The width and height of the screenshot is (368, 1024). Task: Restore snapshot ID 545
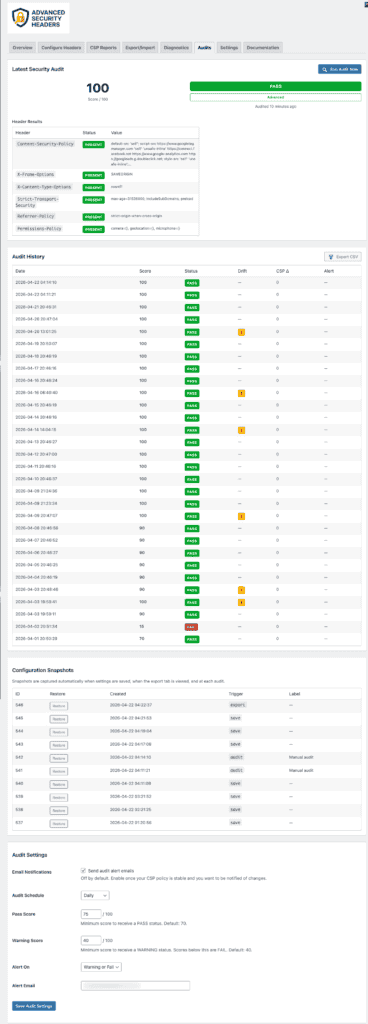[x=59, y=718]
